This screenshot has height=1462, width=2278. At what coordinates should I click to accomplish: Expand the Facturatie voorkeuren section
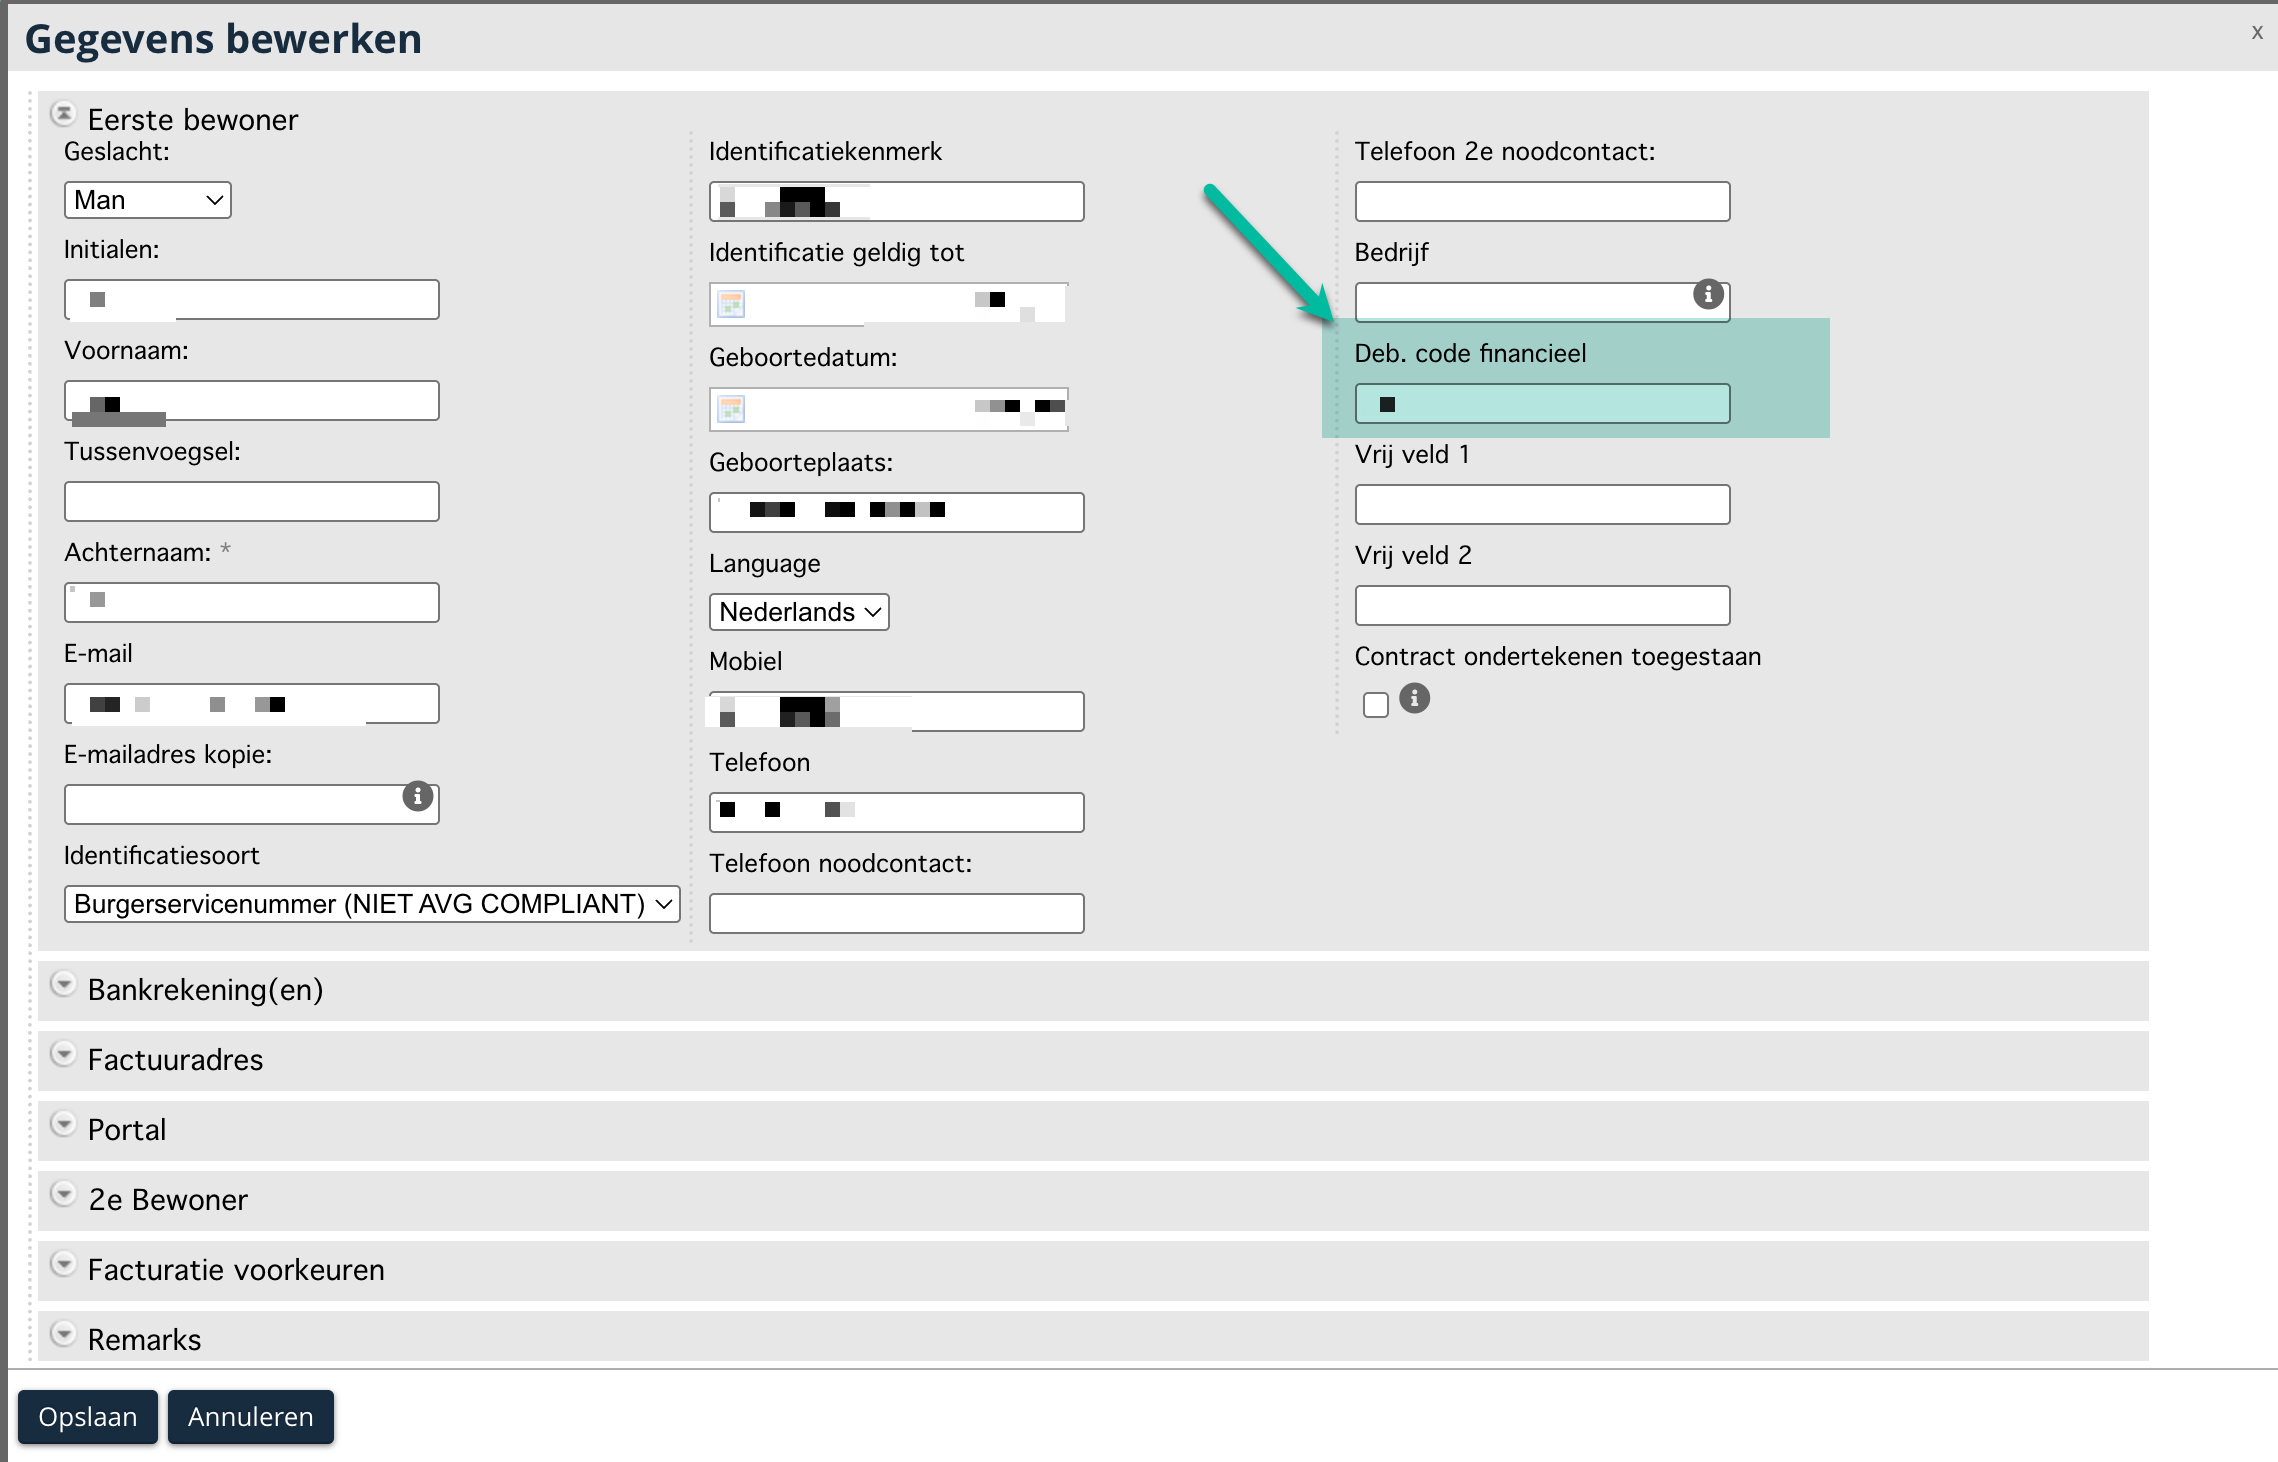[63, 1265]
